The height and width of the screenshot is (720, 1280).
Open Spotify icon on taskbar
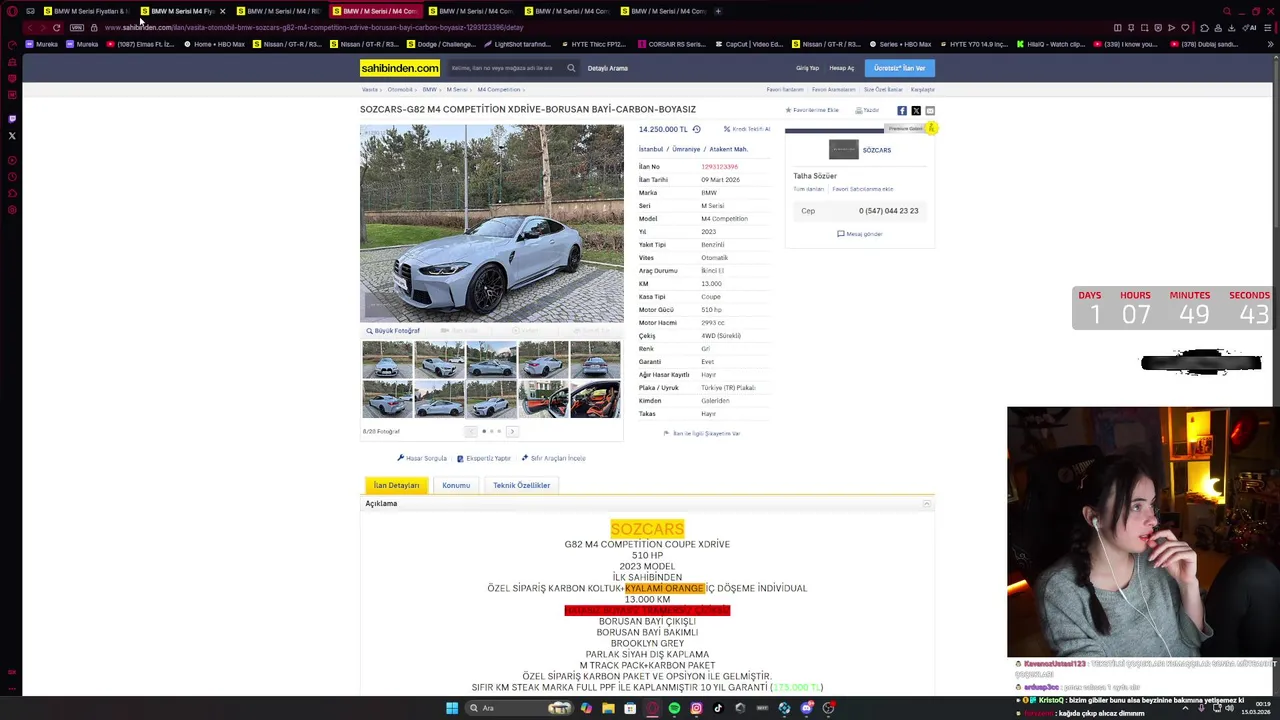[x=674, y=708]
